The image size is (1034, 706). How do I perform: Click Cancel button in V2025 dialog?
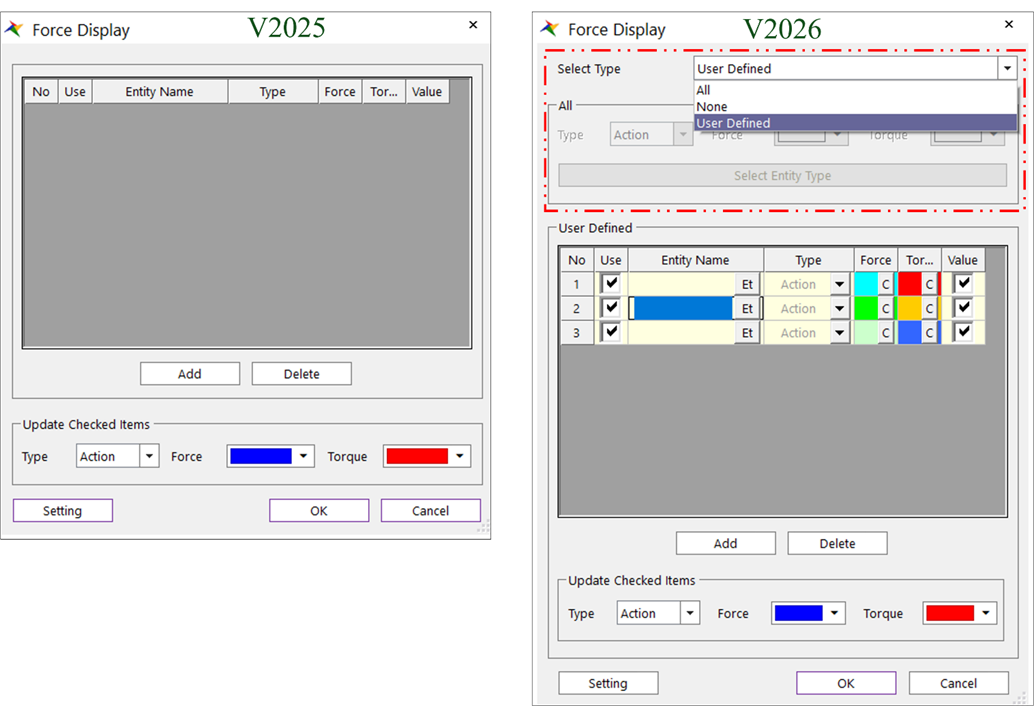coord(431,511)
